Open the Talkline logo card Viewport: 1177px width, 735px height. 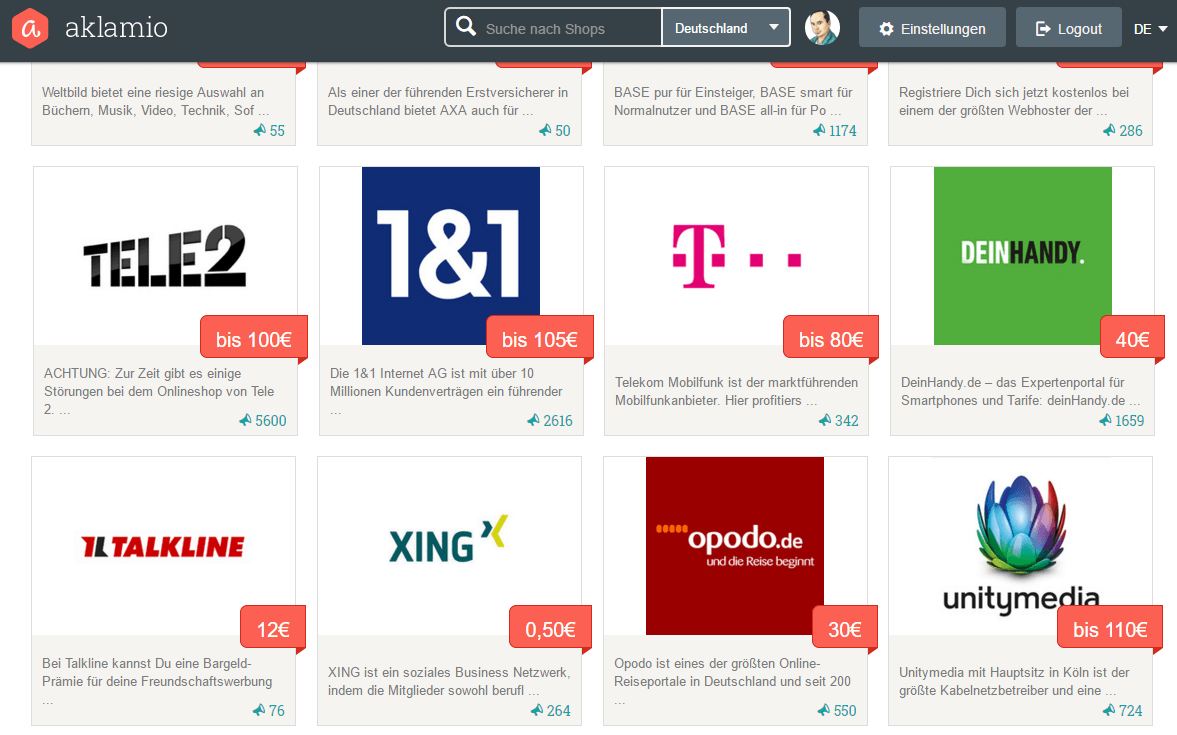(164, 546)
